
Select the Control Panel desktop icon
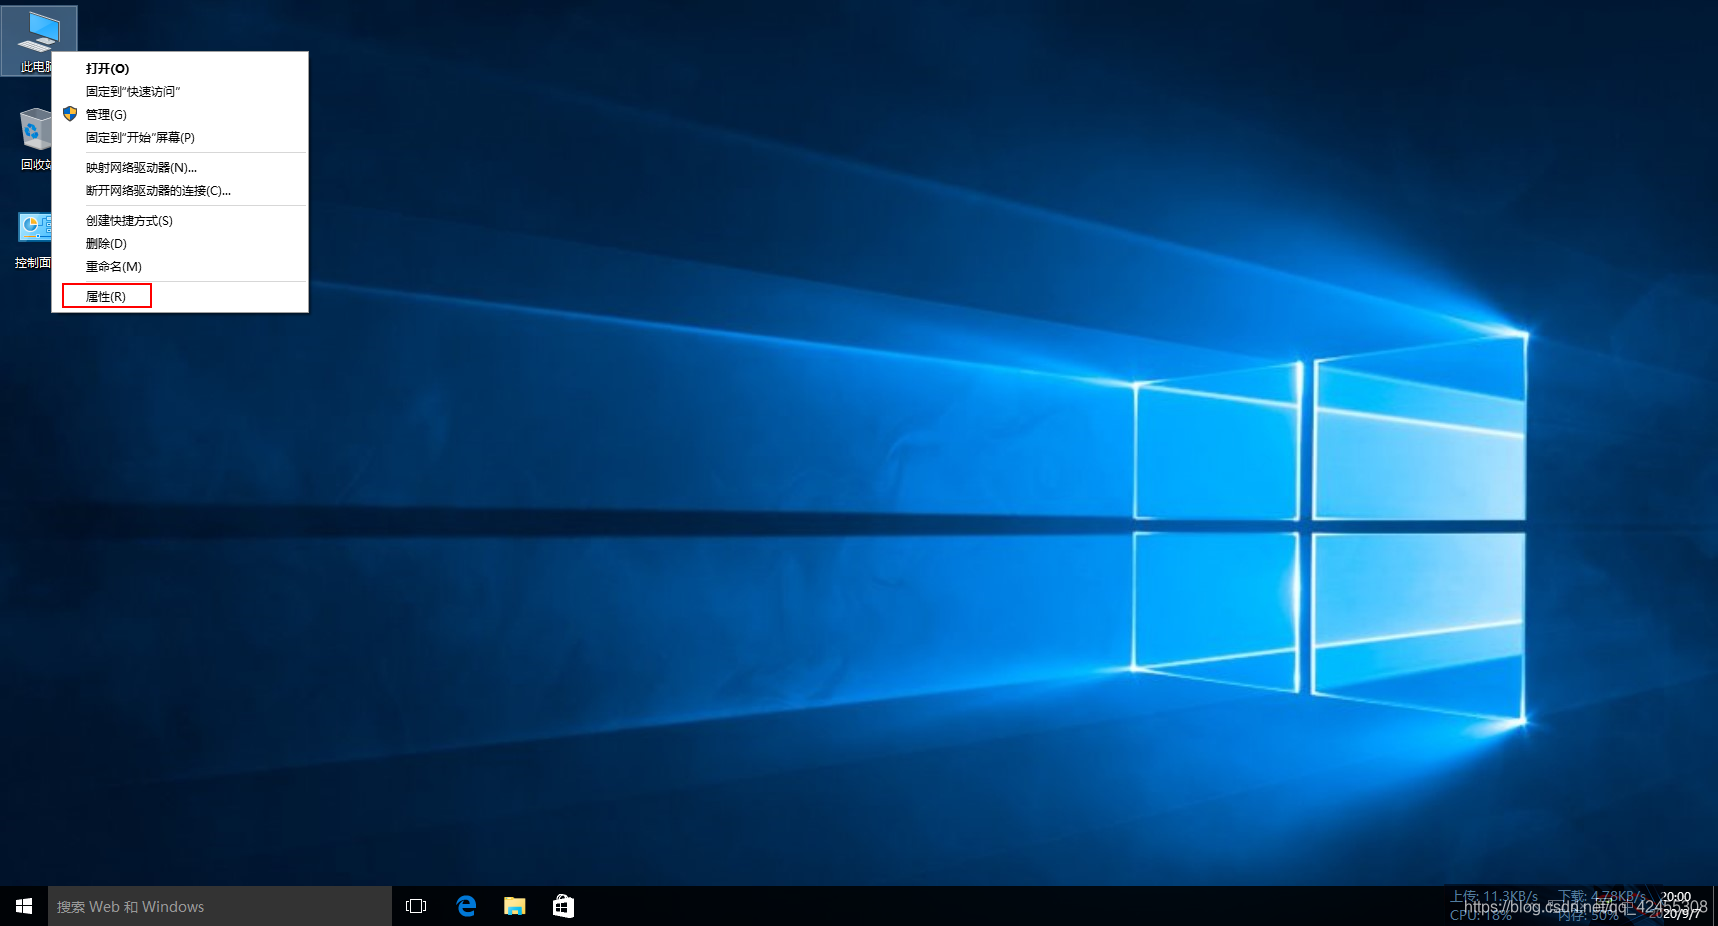pos(34,239)
